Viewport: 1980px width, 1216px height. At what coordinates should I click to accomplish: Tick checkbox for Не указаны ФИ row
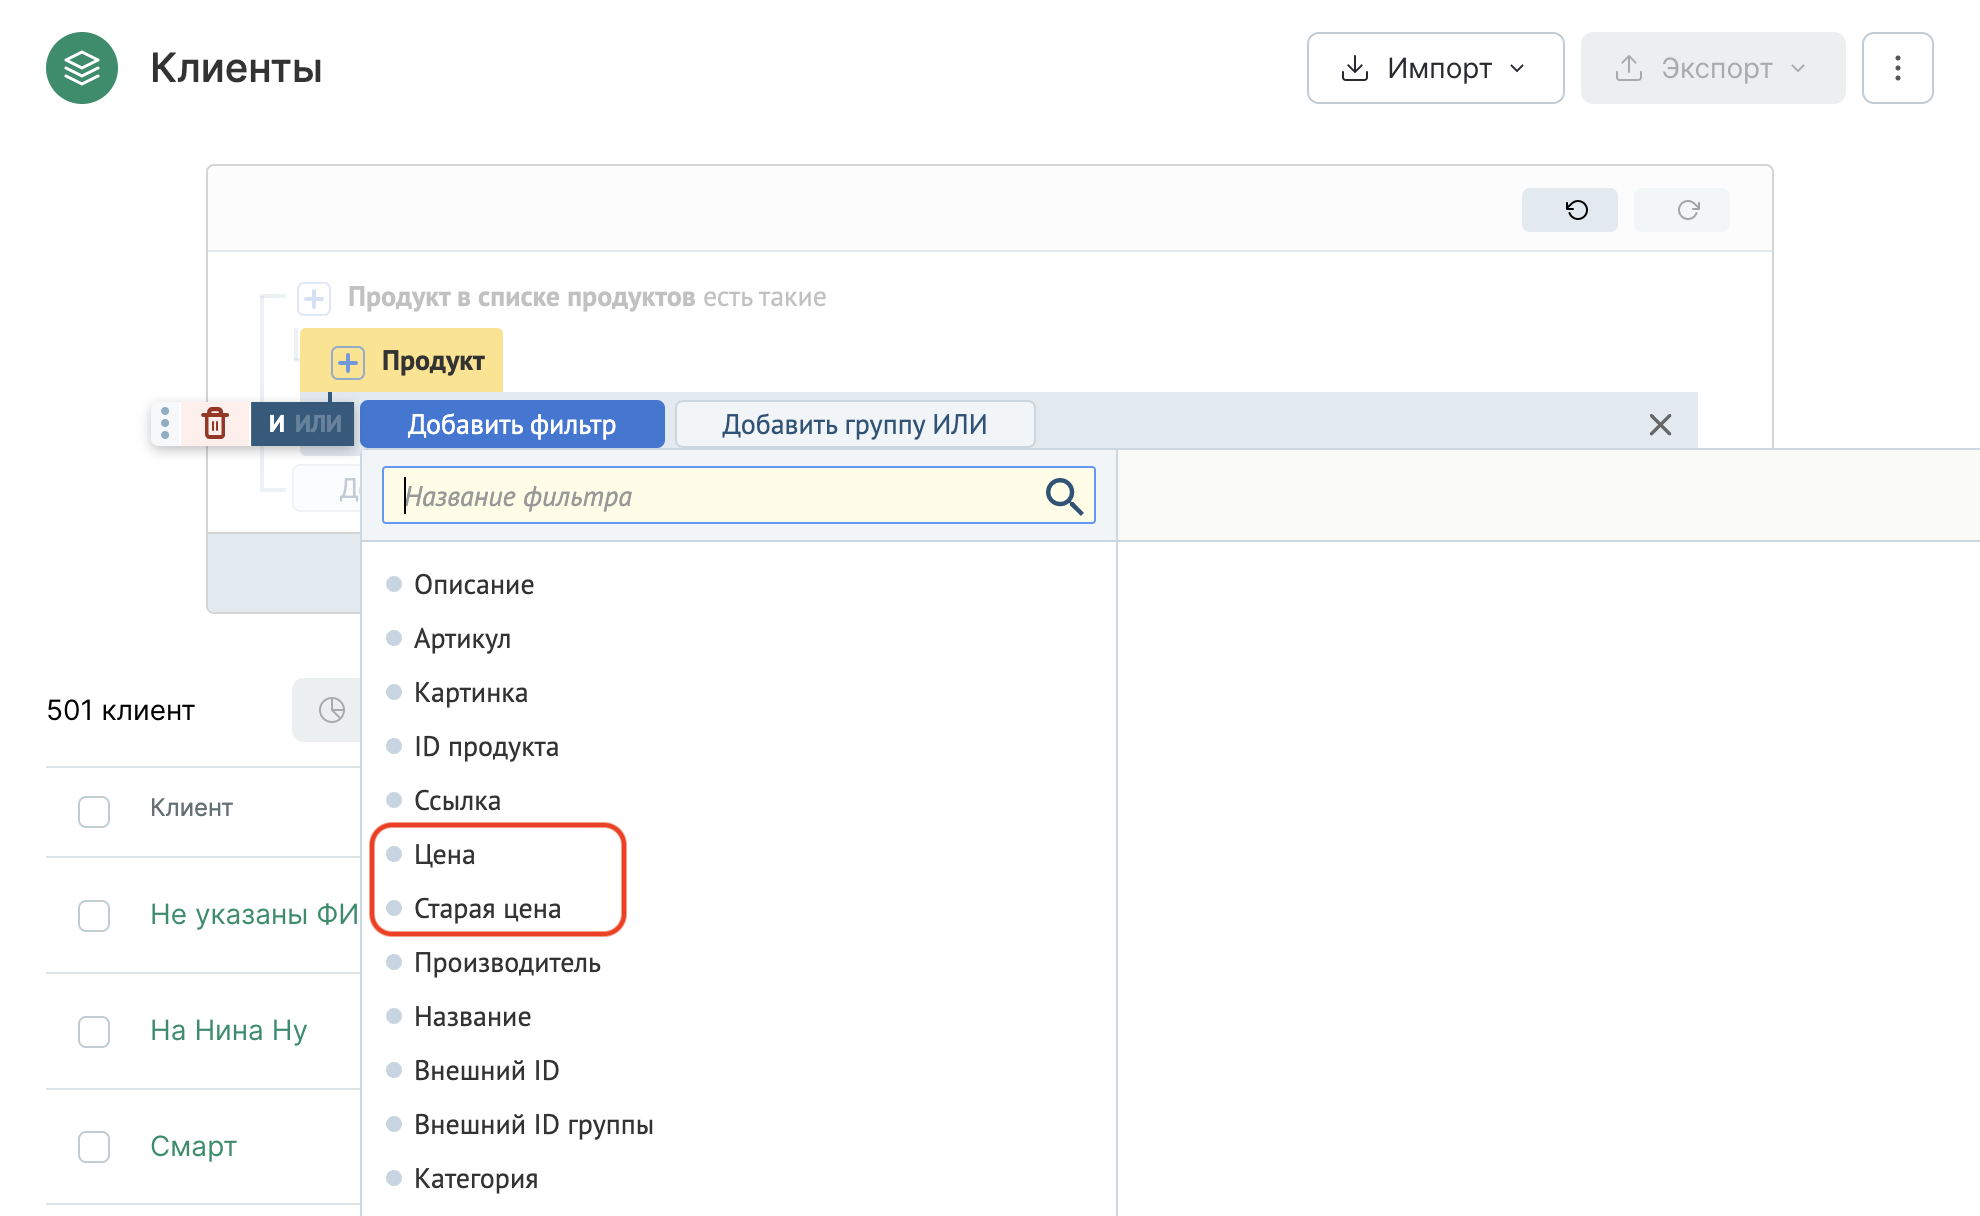pos(94,915)
